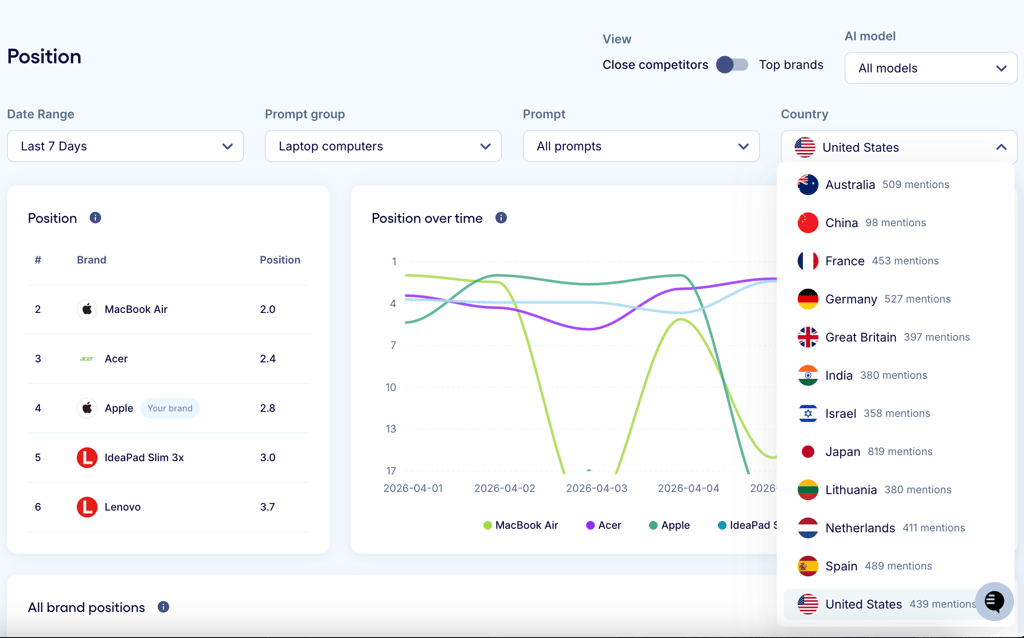The width and height of the screenshot is (1024, 638).
Task: Toggle Acer purple legend dot
Action: click(x=590, y=526)
